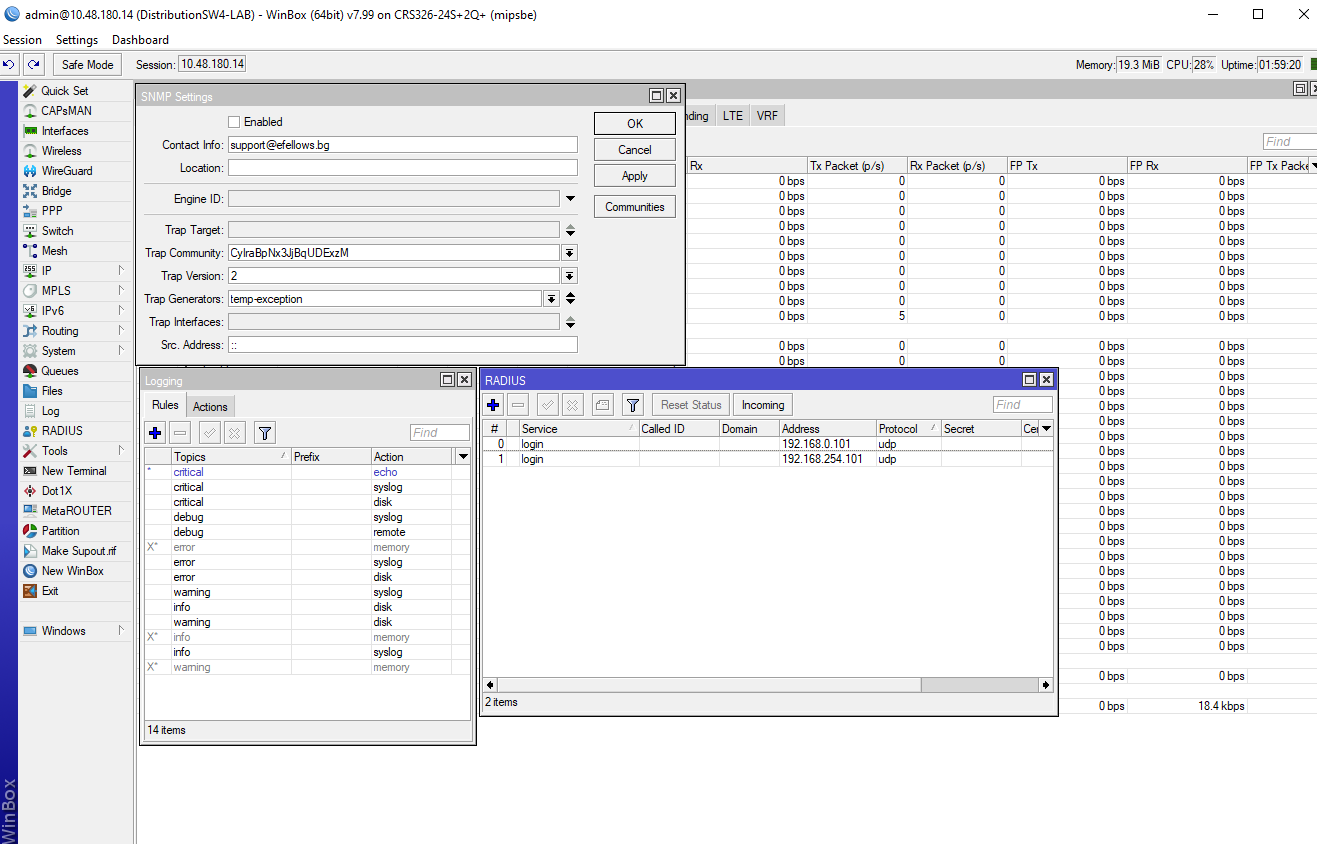Click the comment icon in RADIUS toolbar
1317x844 pixels.
click(602, 405)
